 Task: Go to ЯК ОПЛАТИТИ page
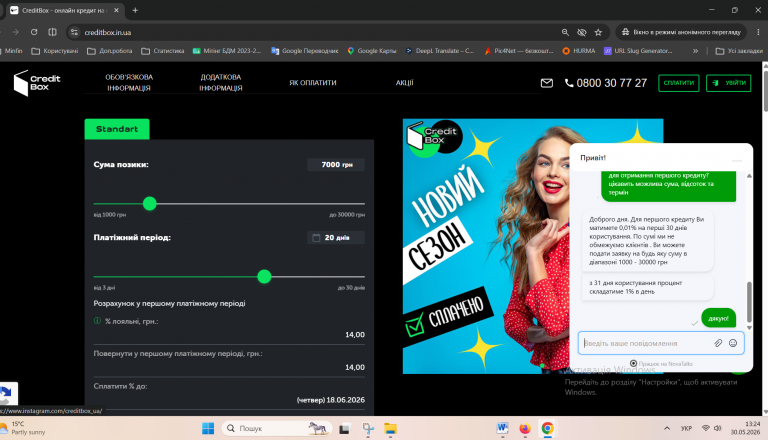312,83
